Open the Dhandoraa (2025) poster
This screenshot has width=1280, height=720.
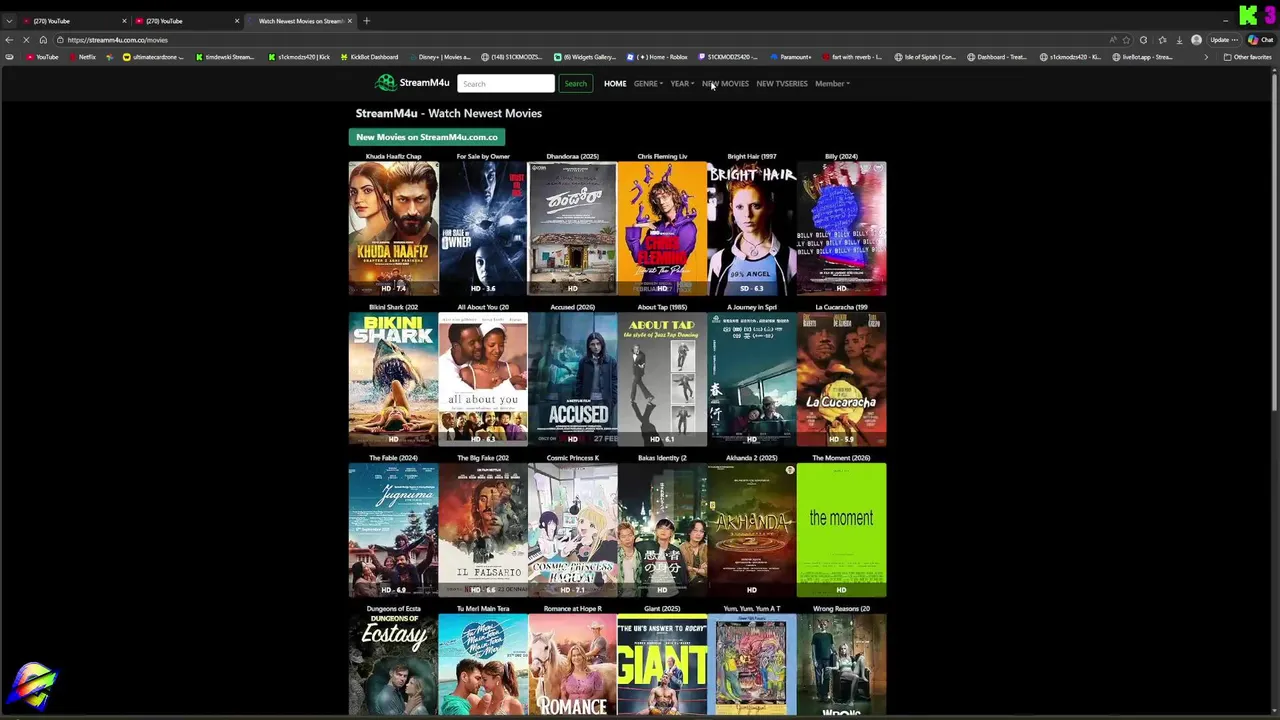click(572, 229)
